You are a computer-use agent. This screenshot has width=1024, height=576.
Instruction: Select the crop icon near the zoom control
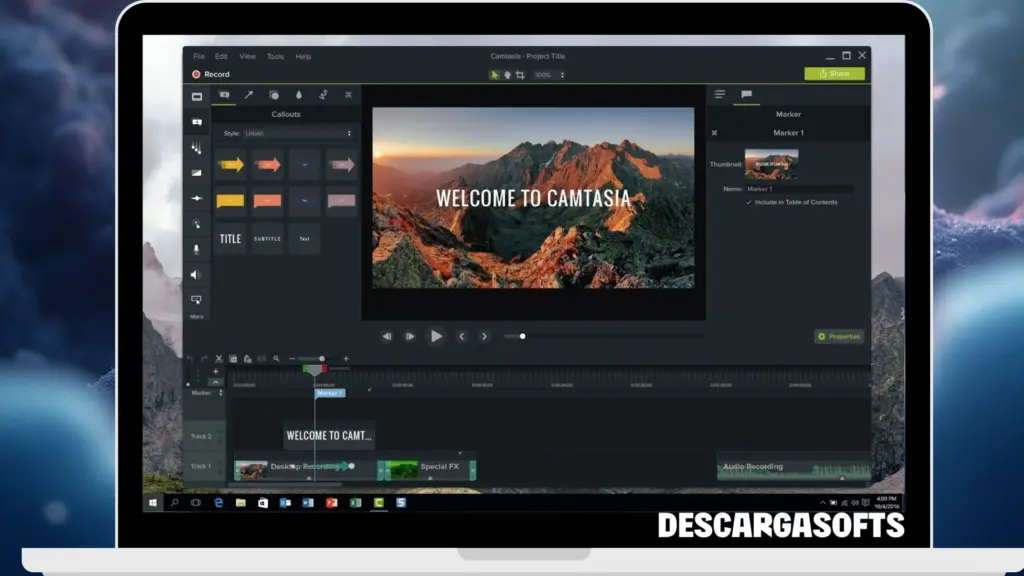[520, 74]
